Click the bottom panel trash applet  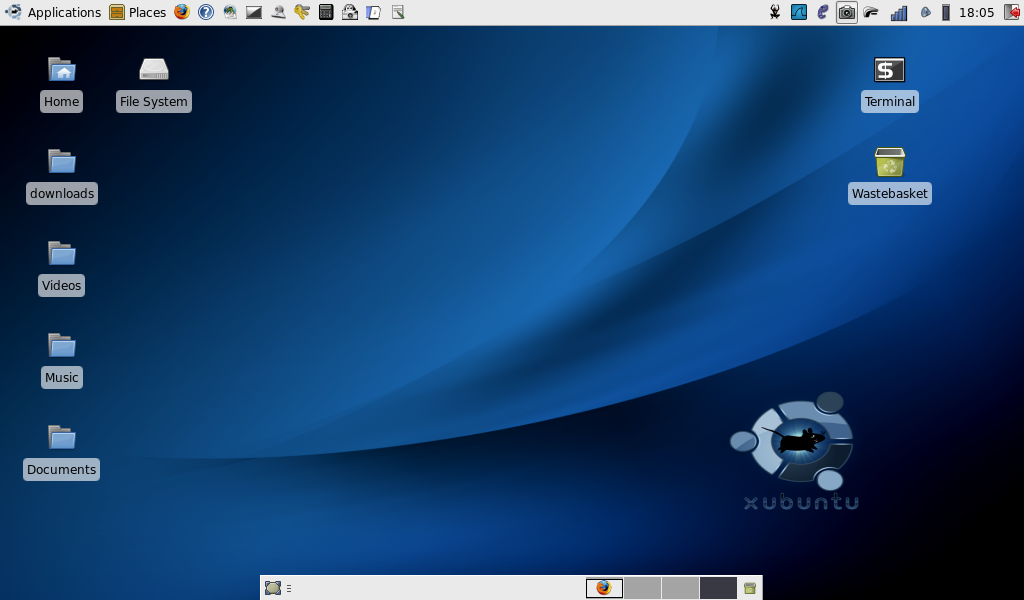(x=750, y=588)
